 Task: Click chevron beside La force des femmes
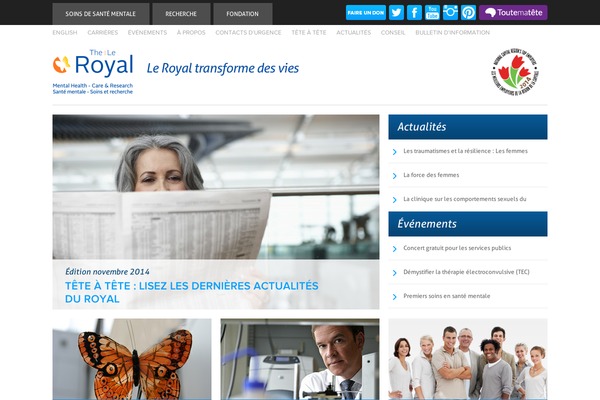(x=395, y=176)
